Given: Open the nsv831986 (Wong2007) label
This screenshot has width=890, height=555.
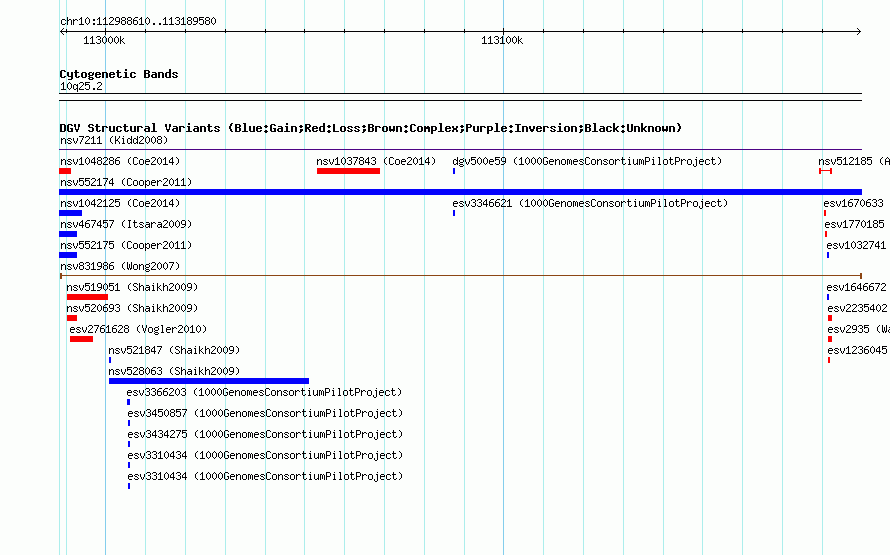Looking at the screenshot, I should [120, 266].
